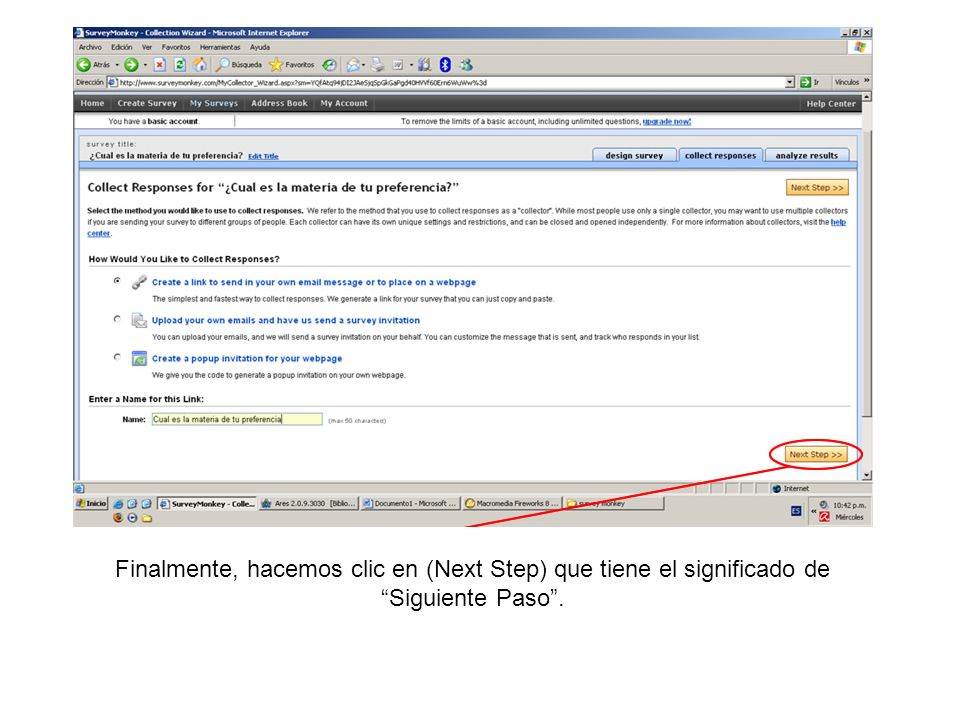
Task: Switch to collect responses tab
Action: (721, 156)
